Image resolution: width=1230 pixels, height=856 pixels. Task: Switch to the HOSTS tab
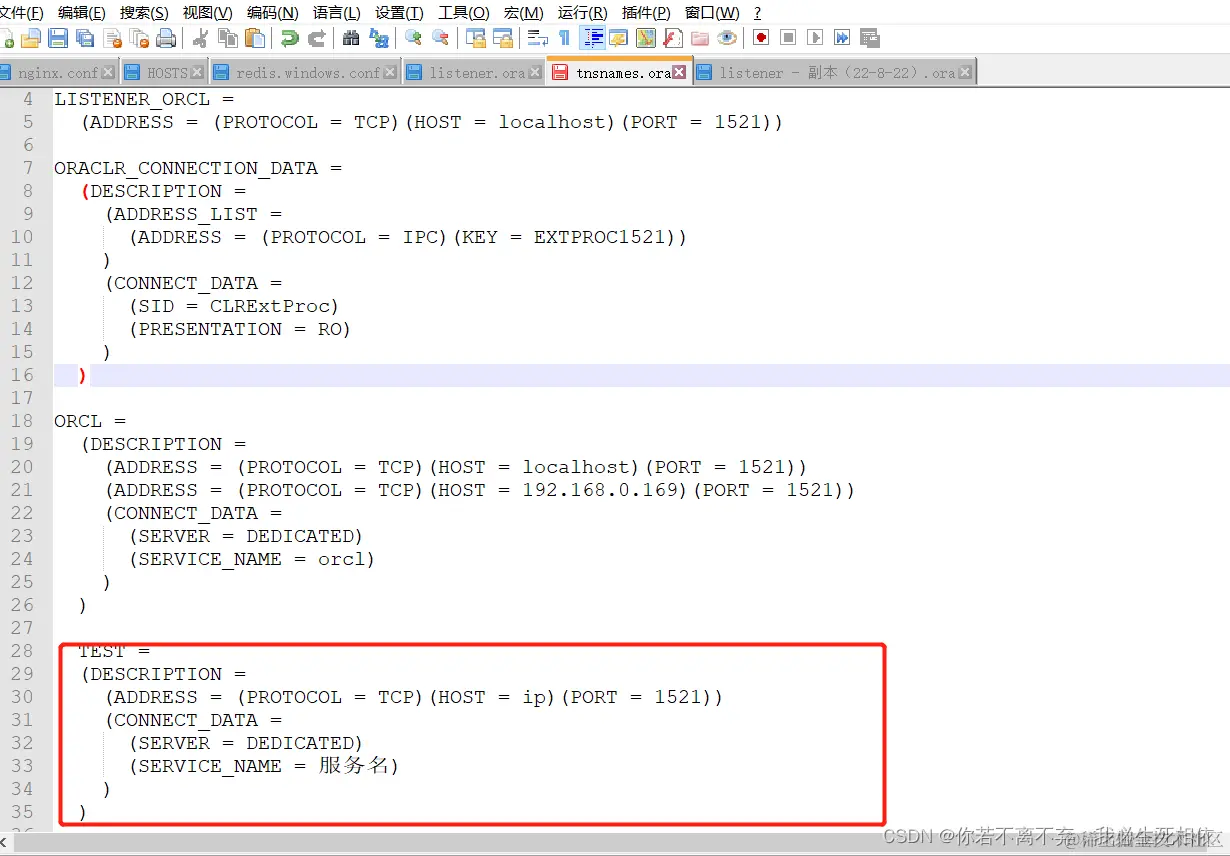pos(164,73)
